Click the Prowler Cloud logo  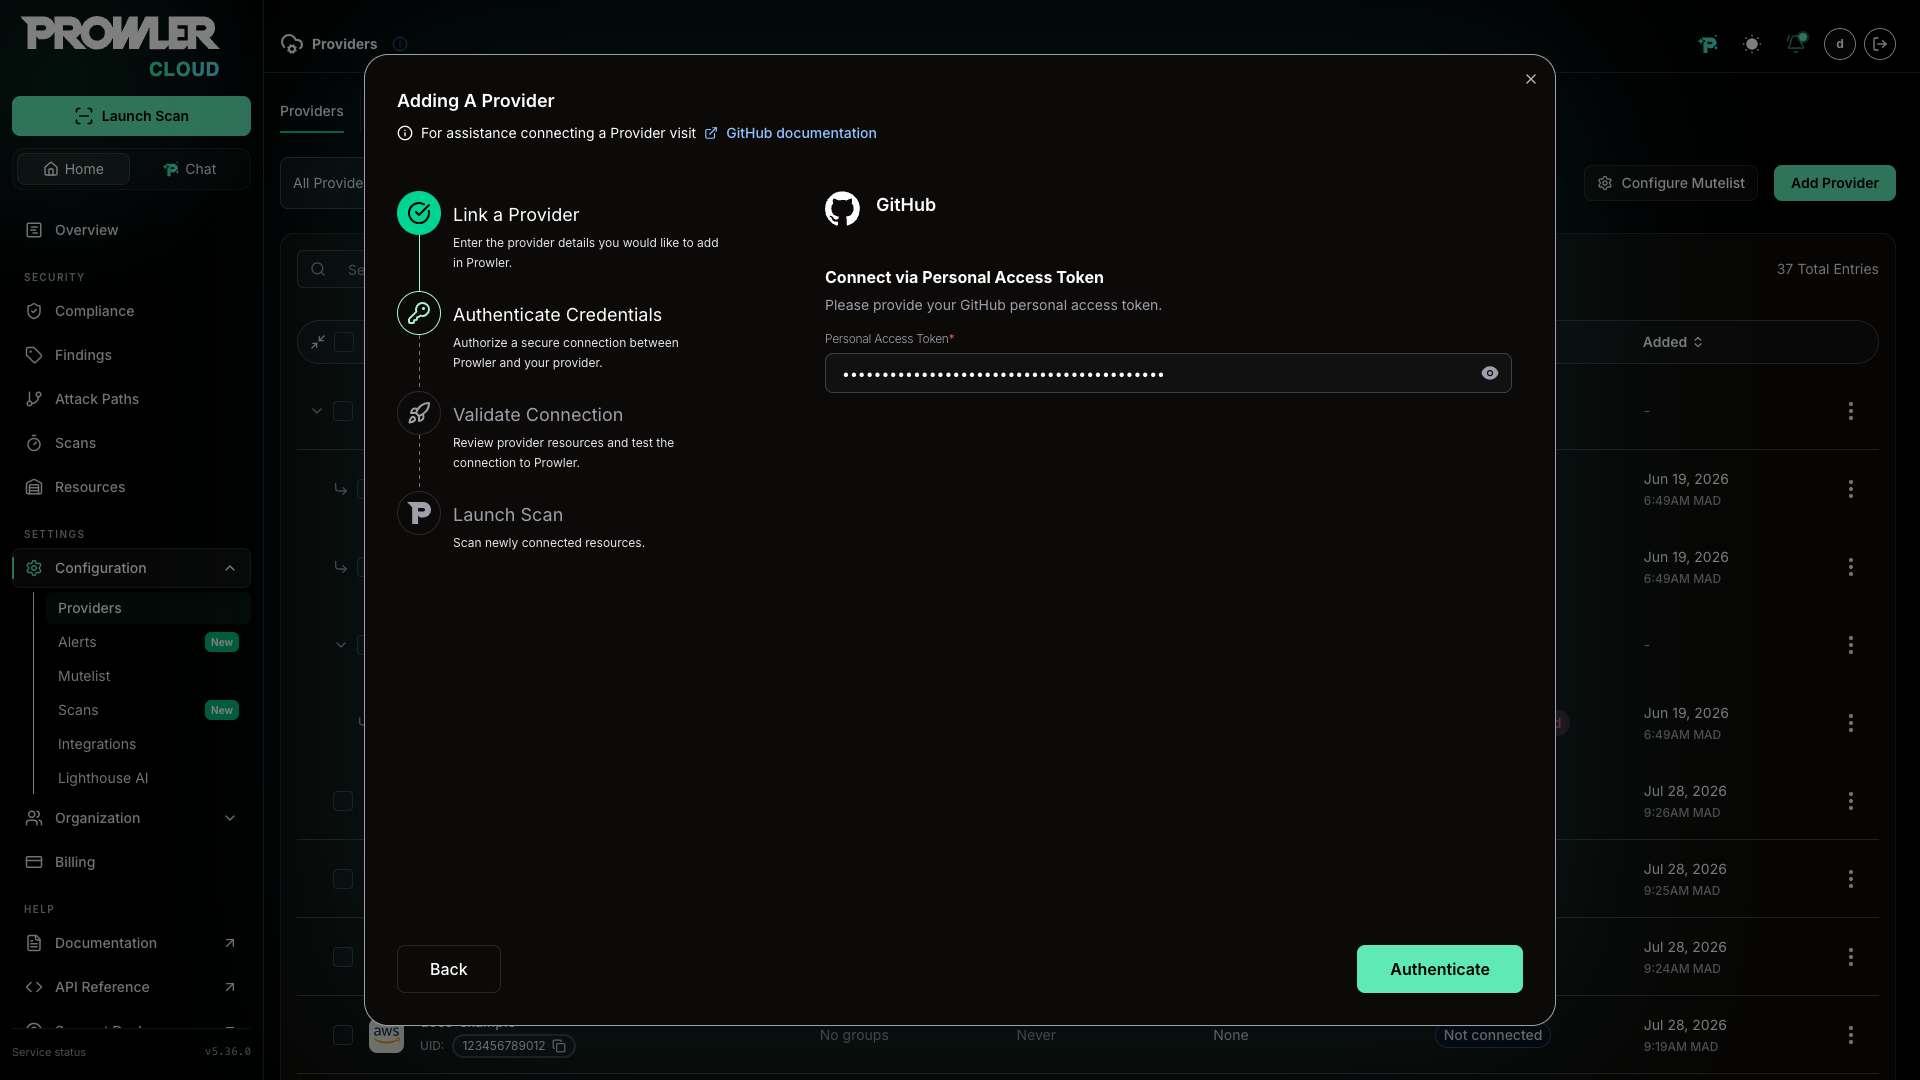(x=120, y=47)
